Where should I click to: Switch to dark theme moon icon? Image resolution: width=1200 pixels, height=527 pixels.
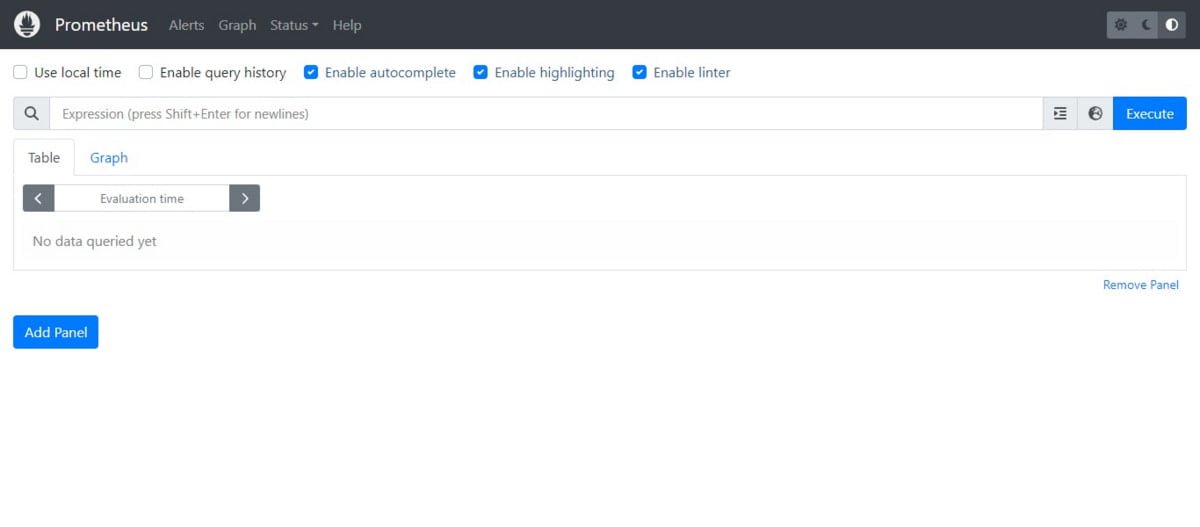point(1146,25)
